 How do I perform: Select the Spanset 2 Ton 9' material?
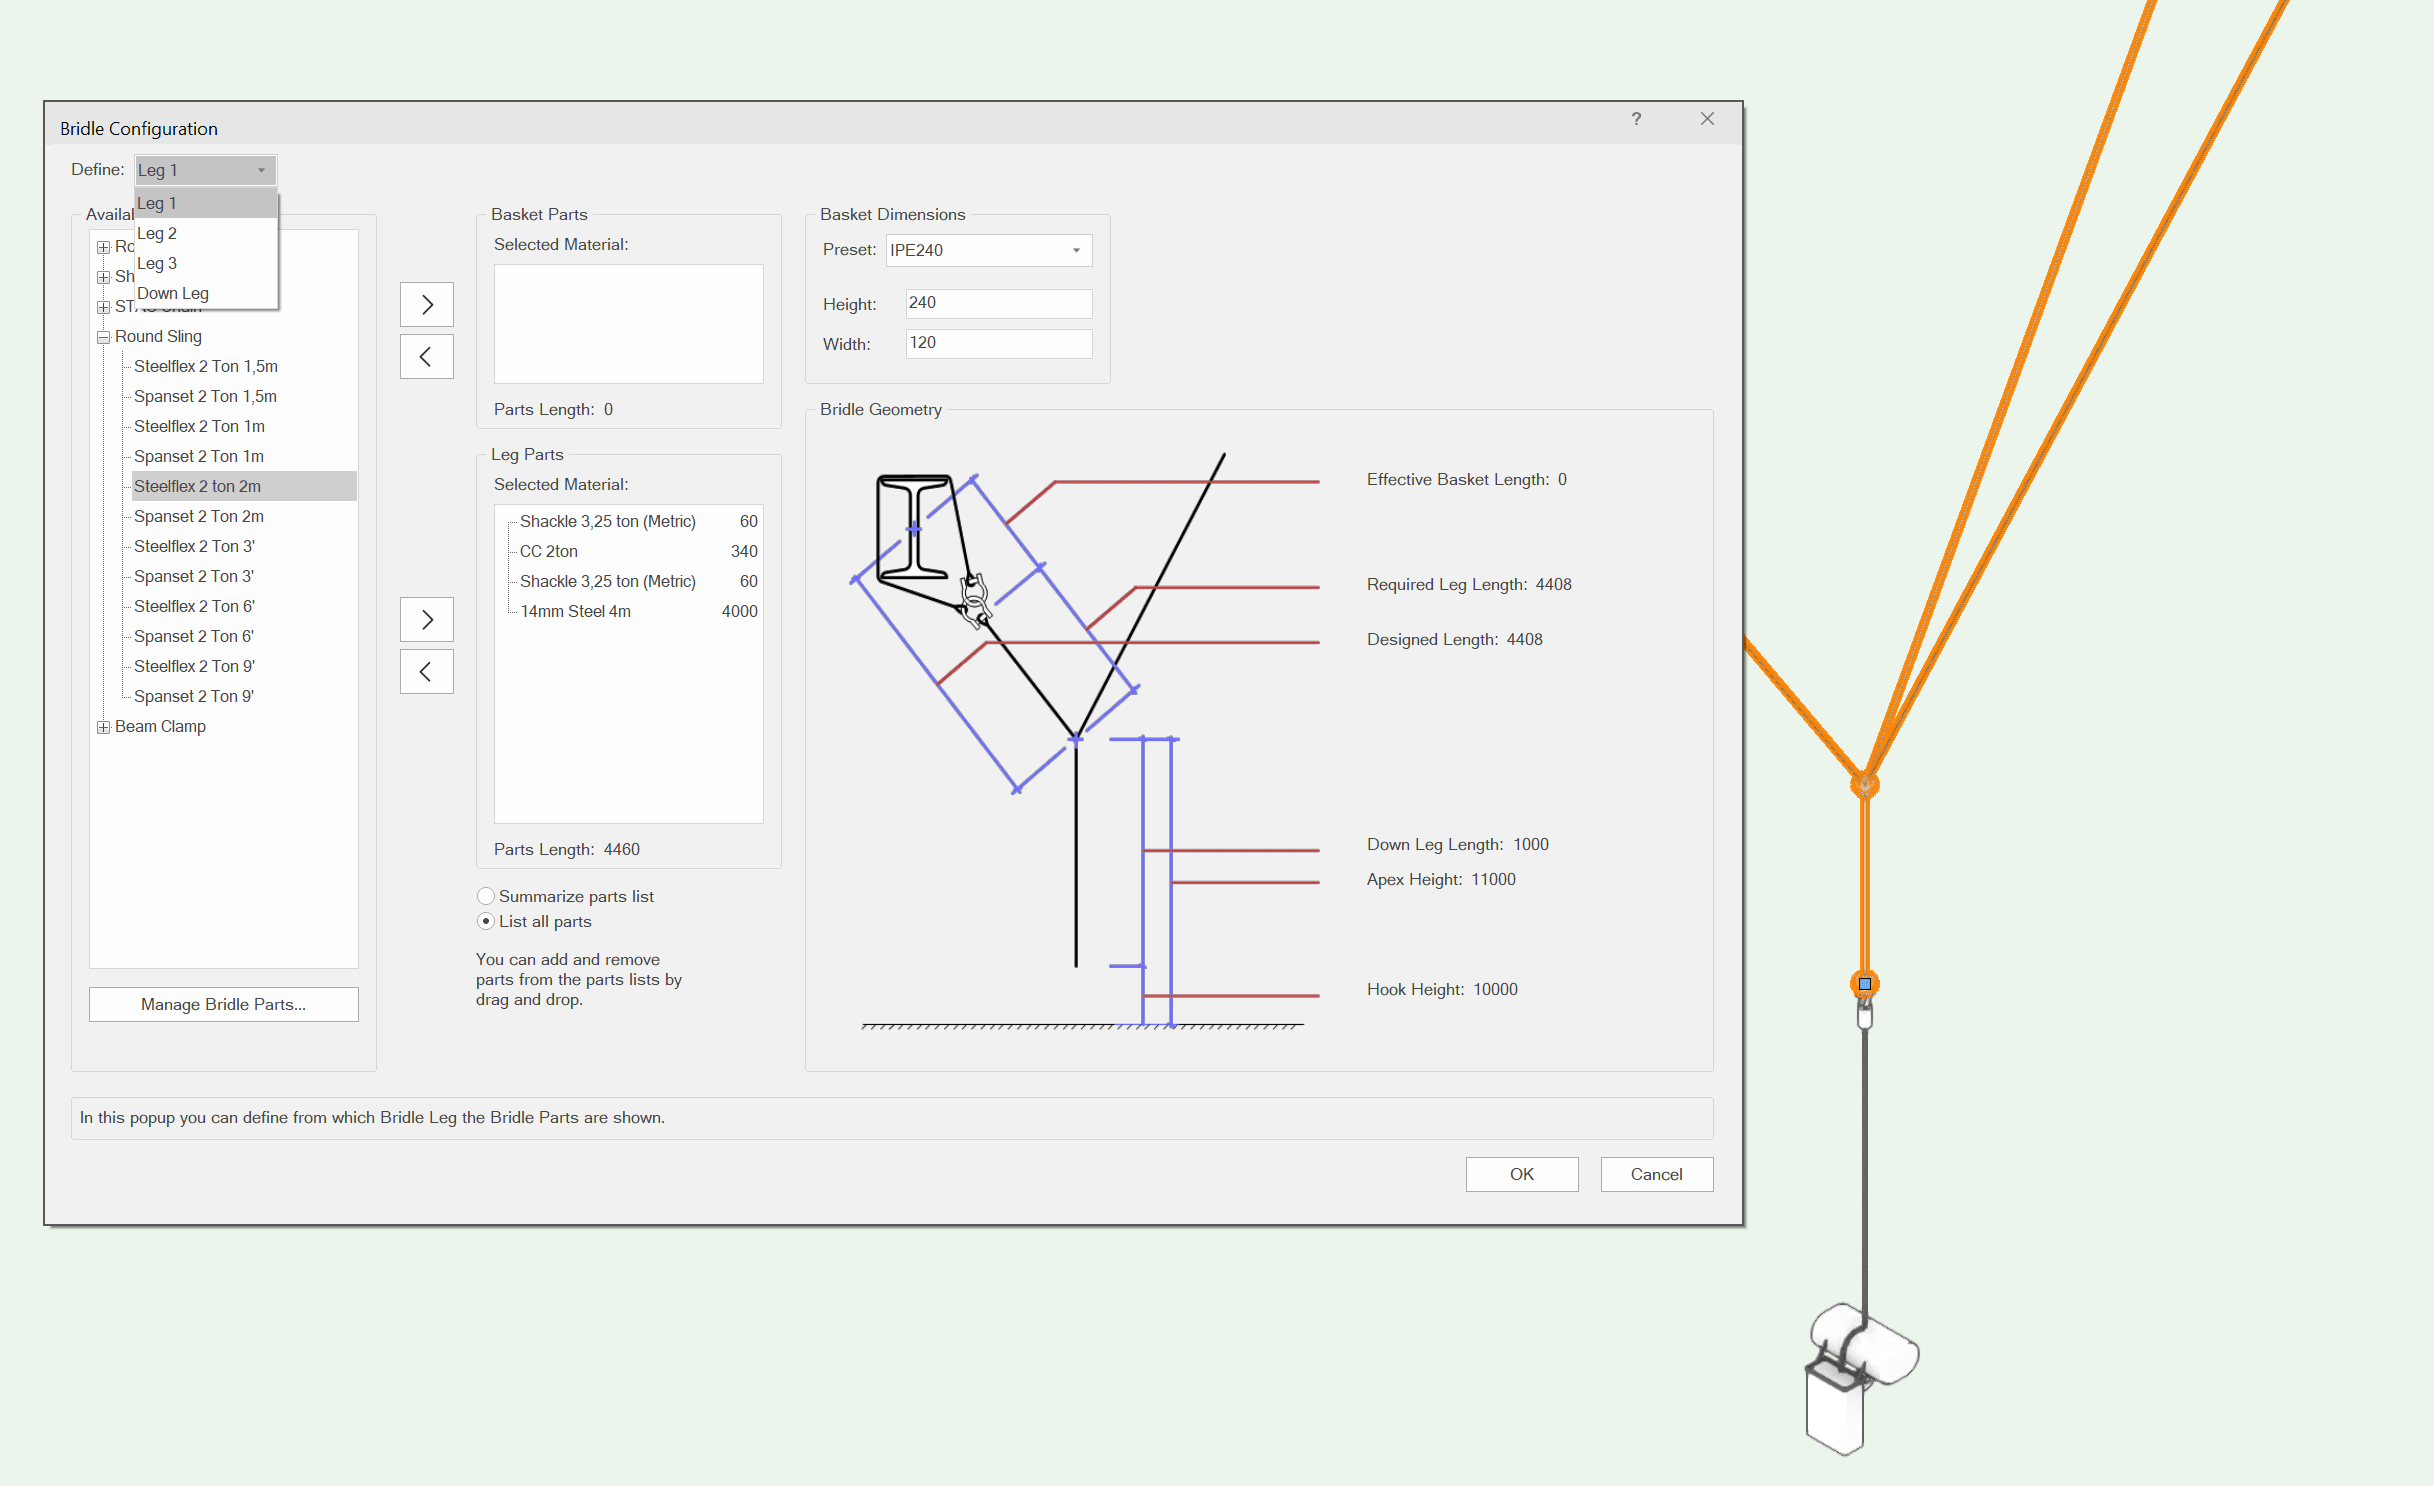click(x=193, y=696)
